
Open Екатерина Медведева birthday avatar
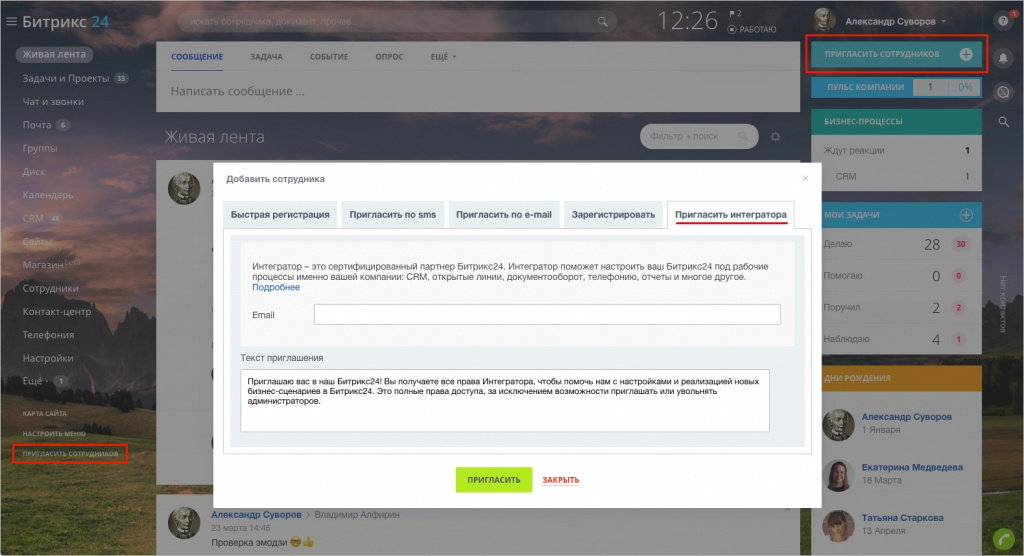[838, 474]
